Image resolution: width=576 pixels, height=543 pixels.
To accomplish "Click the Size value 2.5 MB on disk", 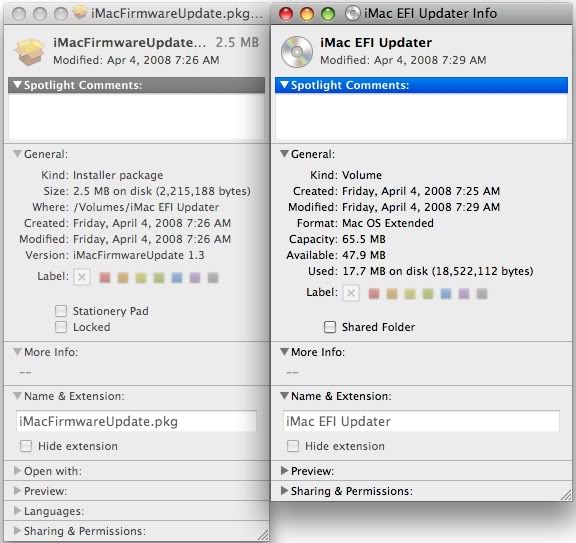I will 112,191.
